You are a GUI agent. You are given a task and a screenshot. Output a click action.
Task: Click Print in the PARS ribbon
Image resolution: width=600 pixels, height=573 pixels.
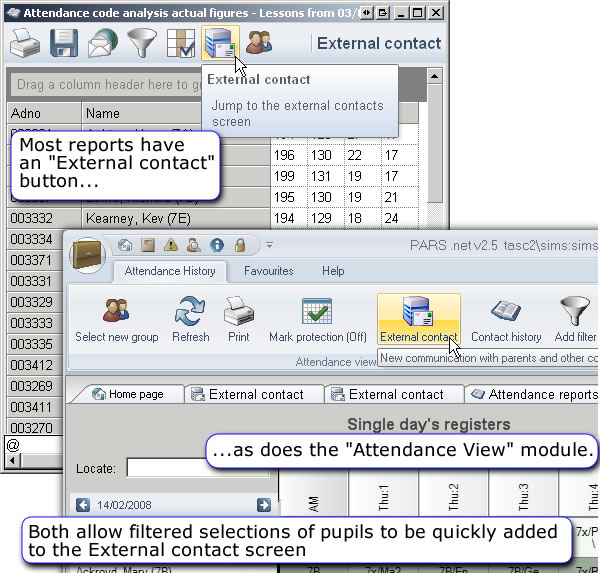[238, 319]
